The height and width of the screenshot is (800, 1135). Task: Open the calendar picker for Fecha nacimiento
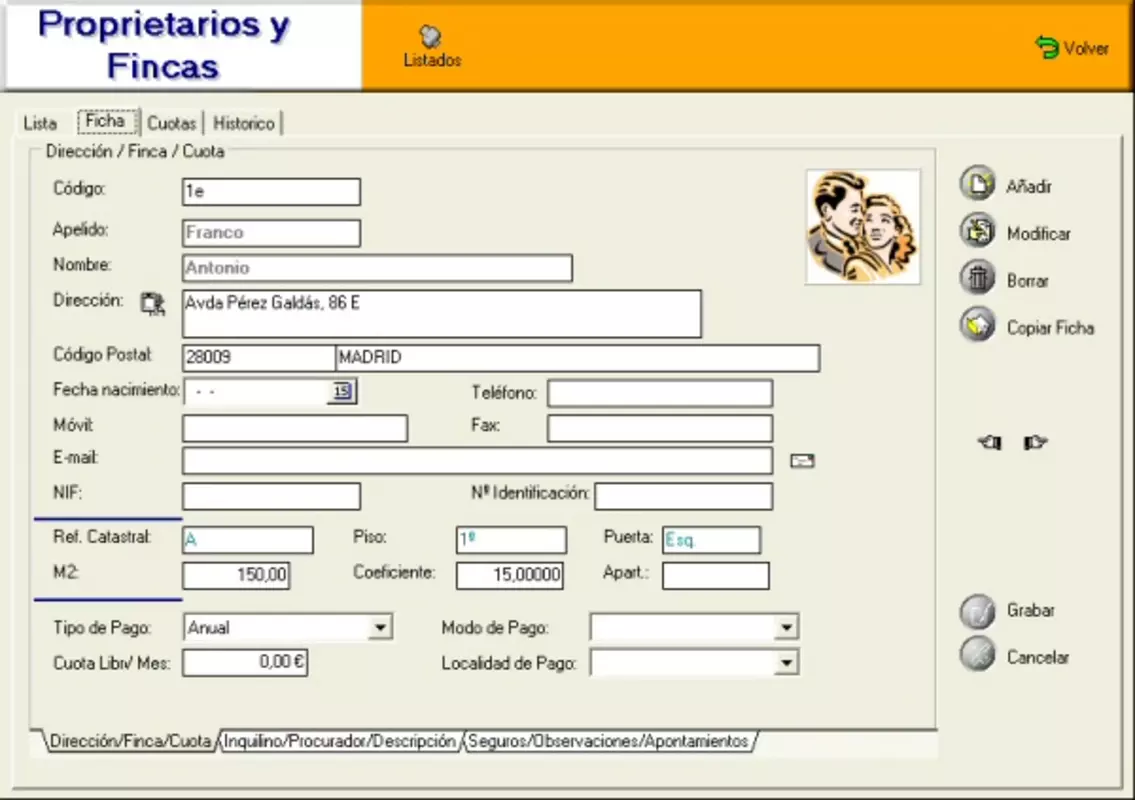click(x=342, y=392)
